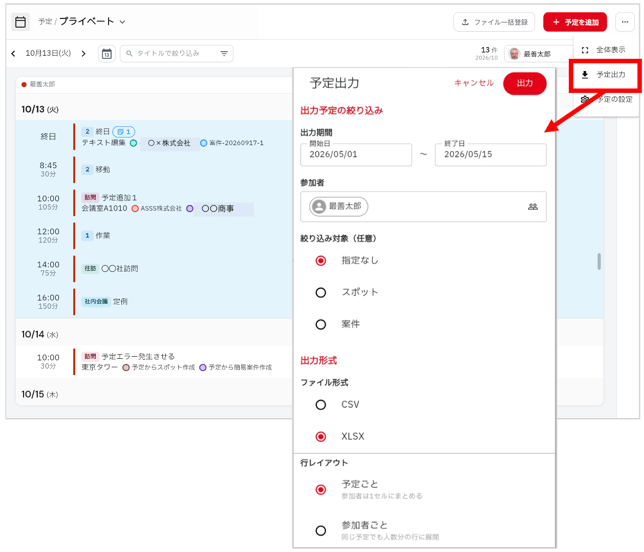Click the 案件-20260917-1 link

[x=236, y=143]
